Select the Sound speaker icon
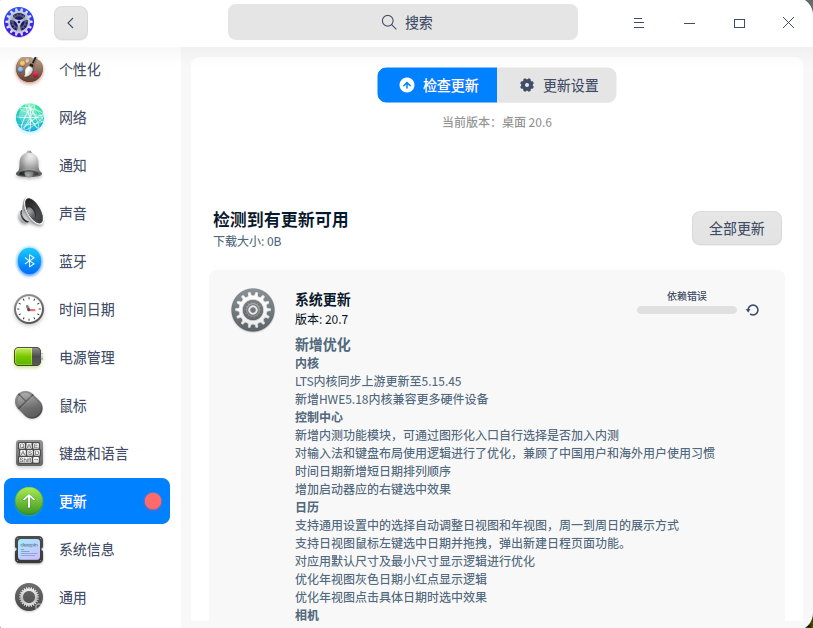813x628 pixels. [x=29, y=213]
